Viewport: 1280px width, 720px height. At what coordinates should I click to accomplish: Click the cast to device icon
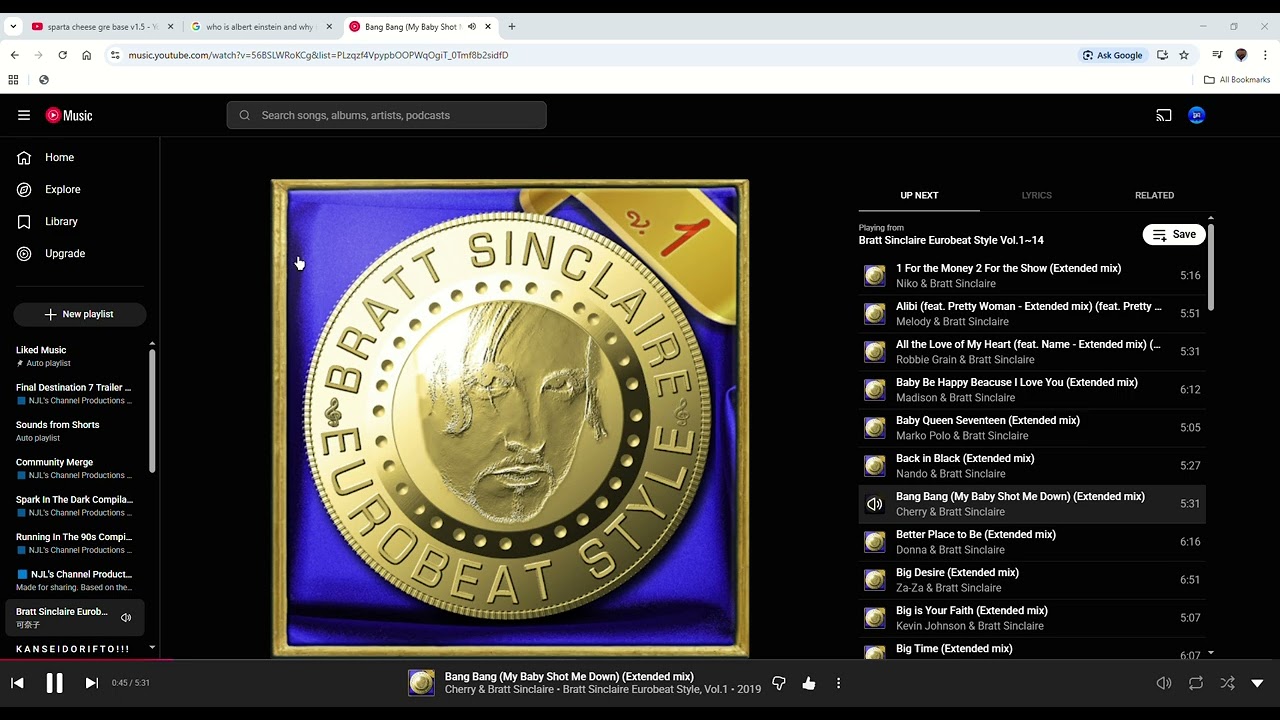click(1164, 115)
